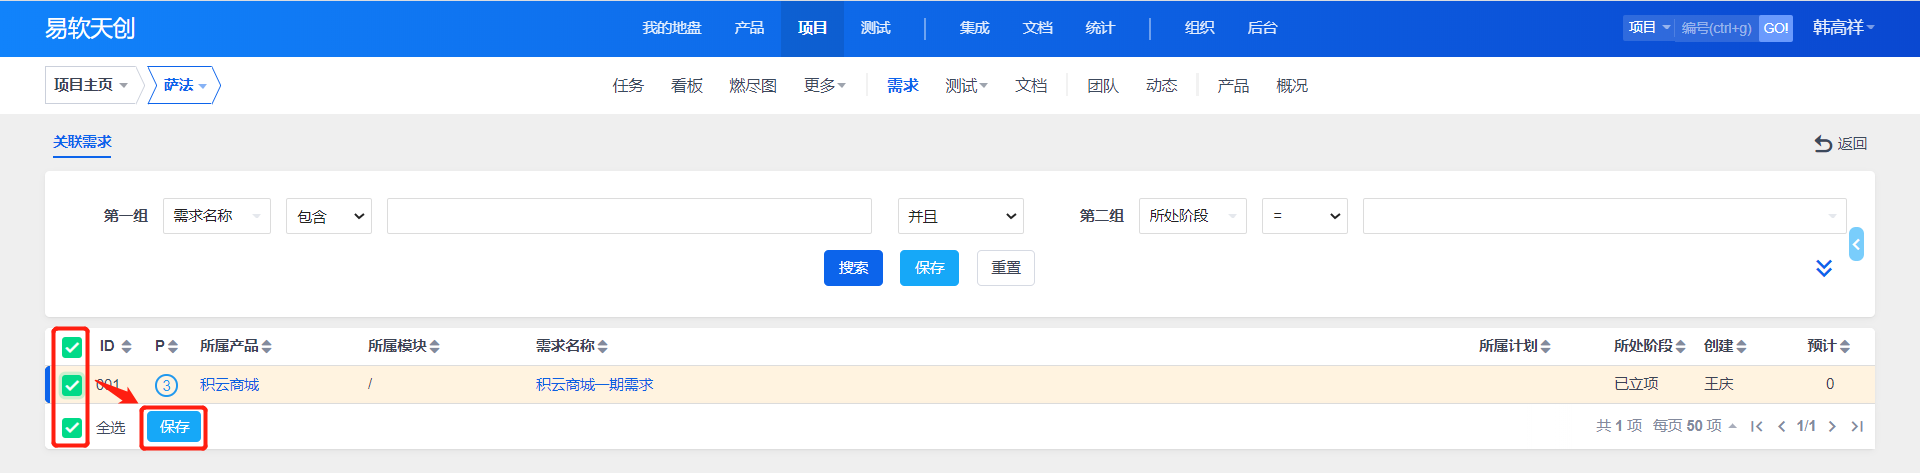Screen dimensions: 1920x473
Task: Click the 返回 back arrow icon
Action: click(1823, 144)
